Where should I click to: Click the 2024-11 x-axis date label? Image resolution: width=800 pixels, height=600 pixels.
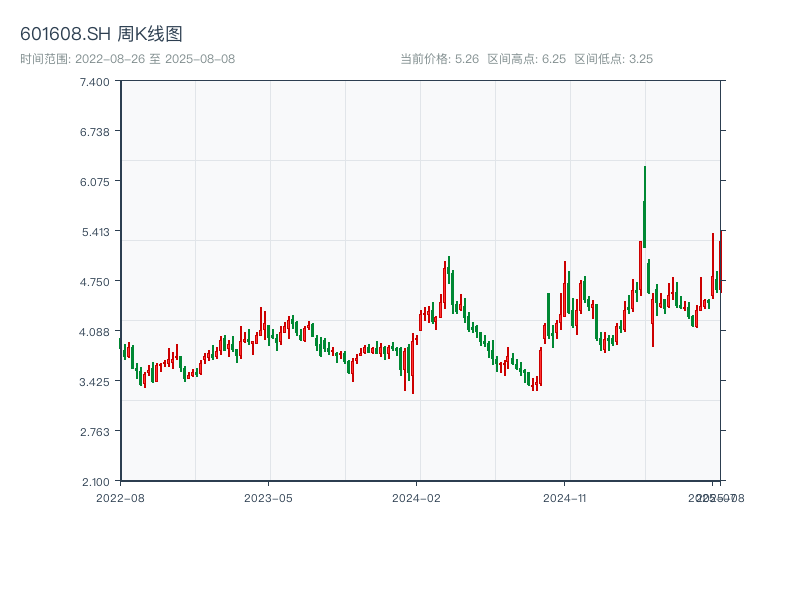(564, 497)
